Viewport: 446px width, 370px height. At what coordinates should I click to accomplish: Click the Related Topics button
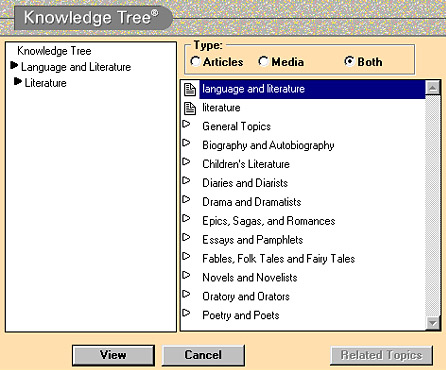pyautogui.click(x=382, y=355)
